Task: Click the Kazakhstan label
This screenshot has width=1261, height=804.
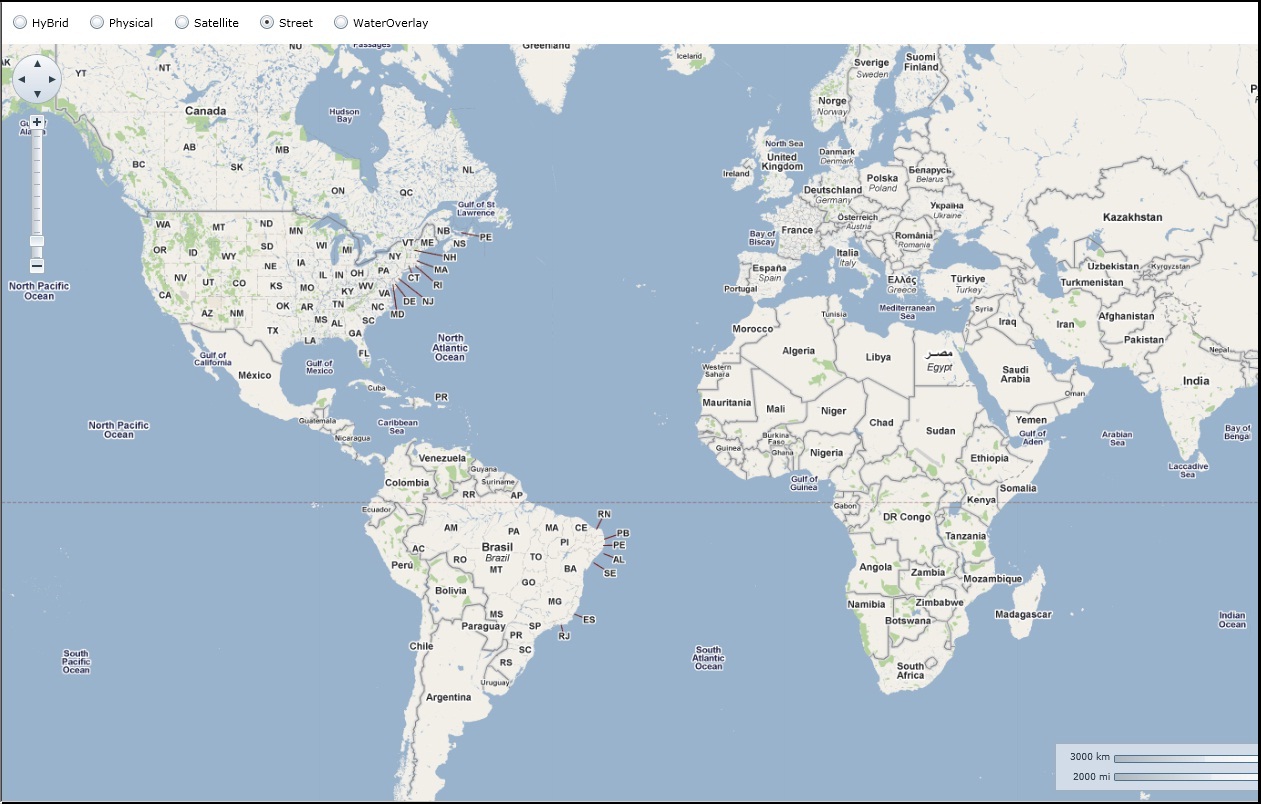Action: [1133, 217]
